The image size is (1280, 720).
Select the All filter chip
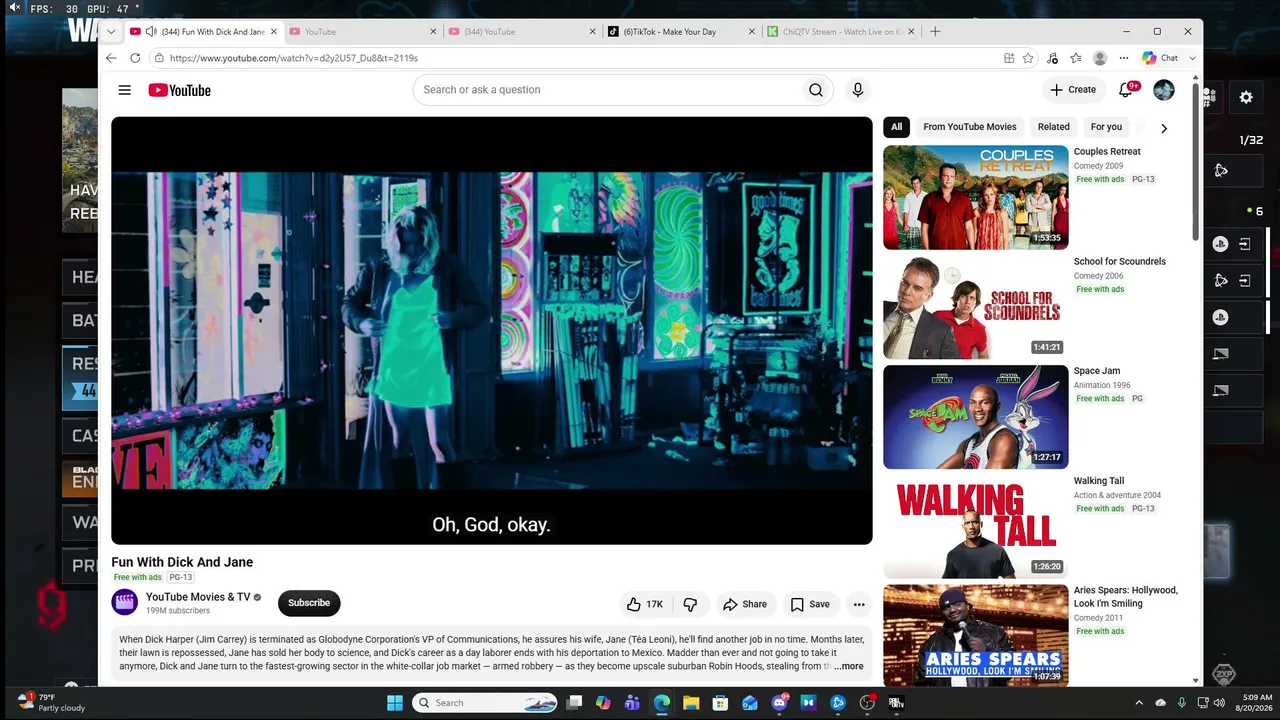[896, 127]
